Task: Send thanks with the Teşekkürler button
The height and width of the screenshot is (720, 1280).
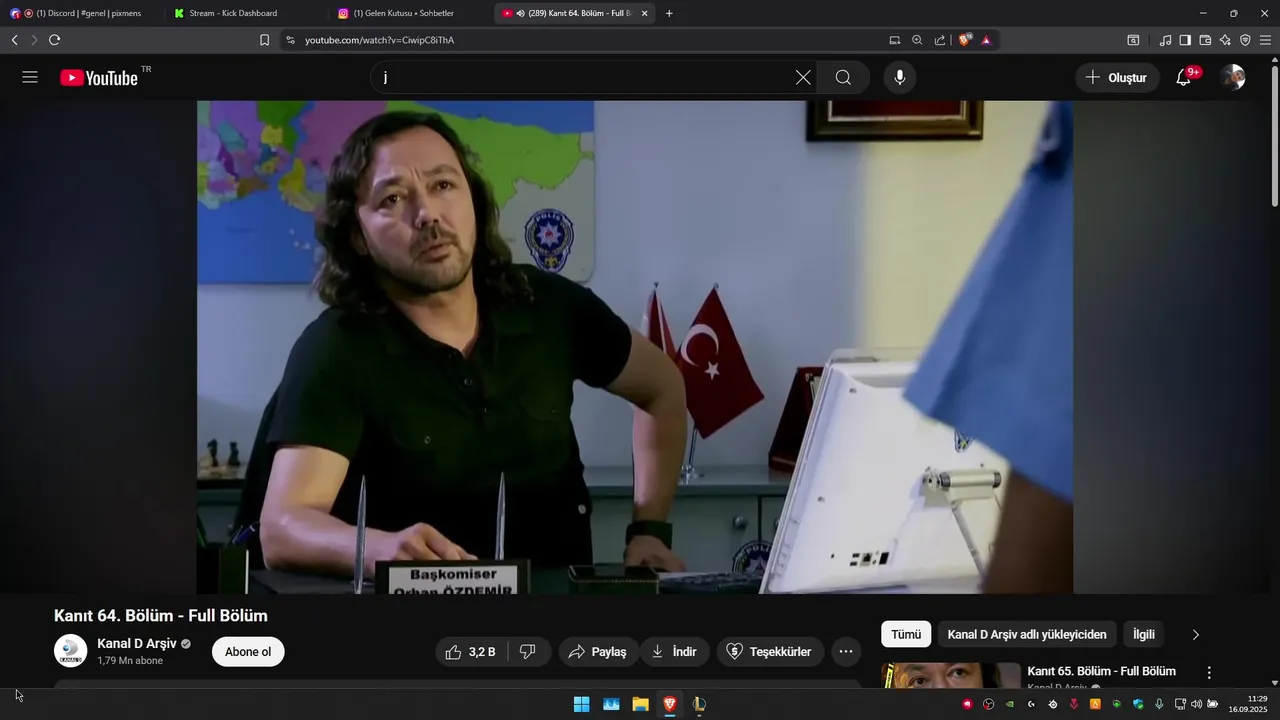Action: [x=769, y=652]
